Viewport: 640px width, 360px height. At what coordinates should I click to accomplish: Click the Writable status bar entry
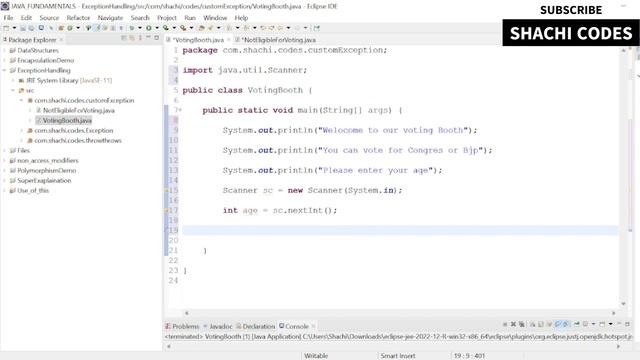point(316,356)
